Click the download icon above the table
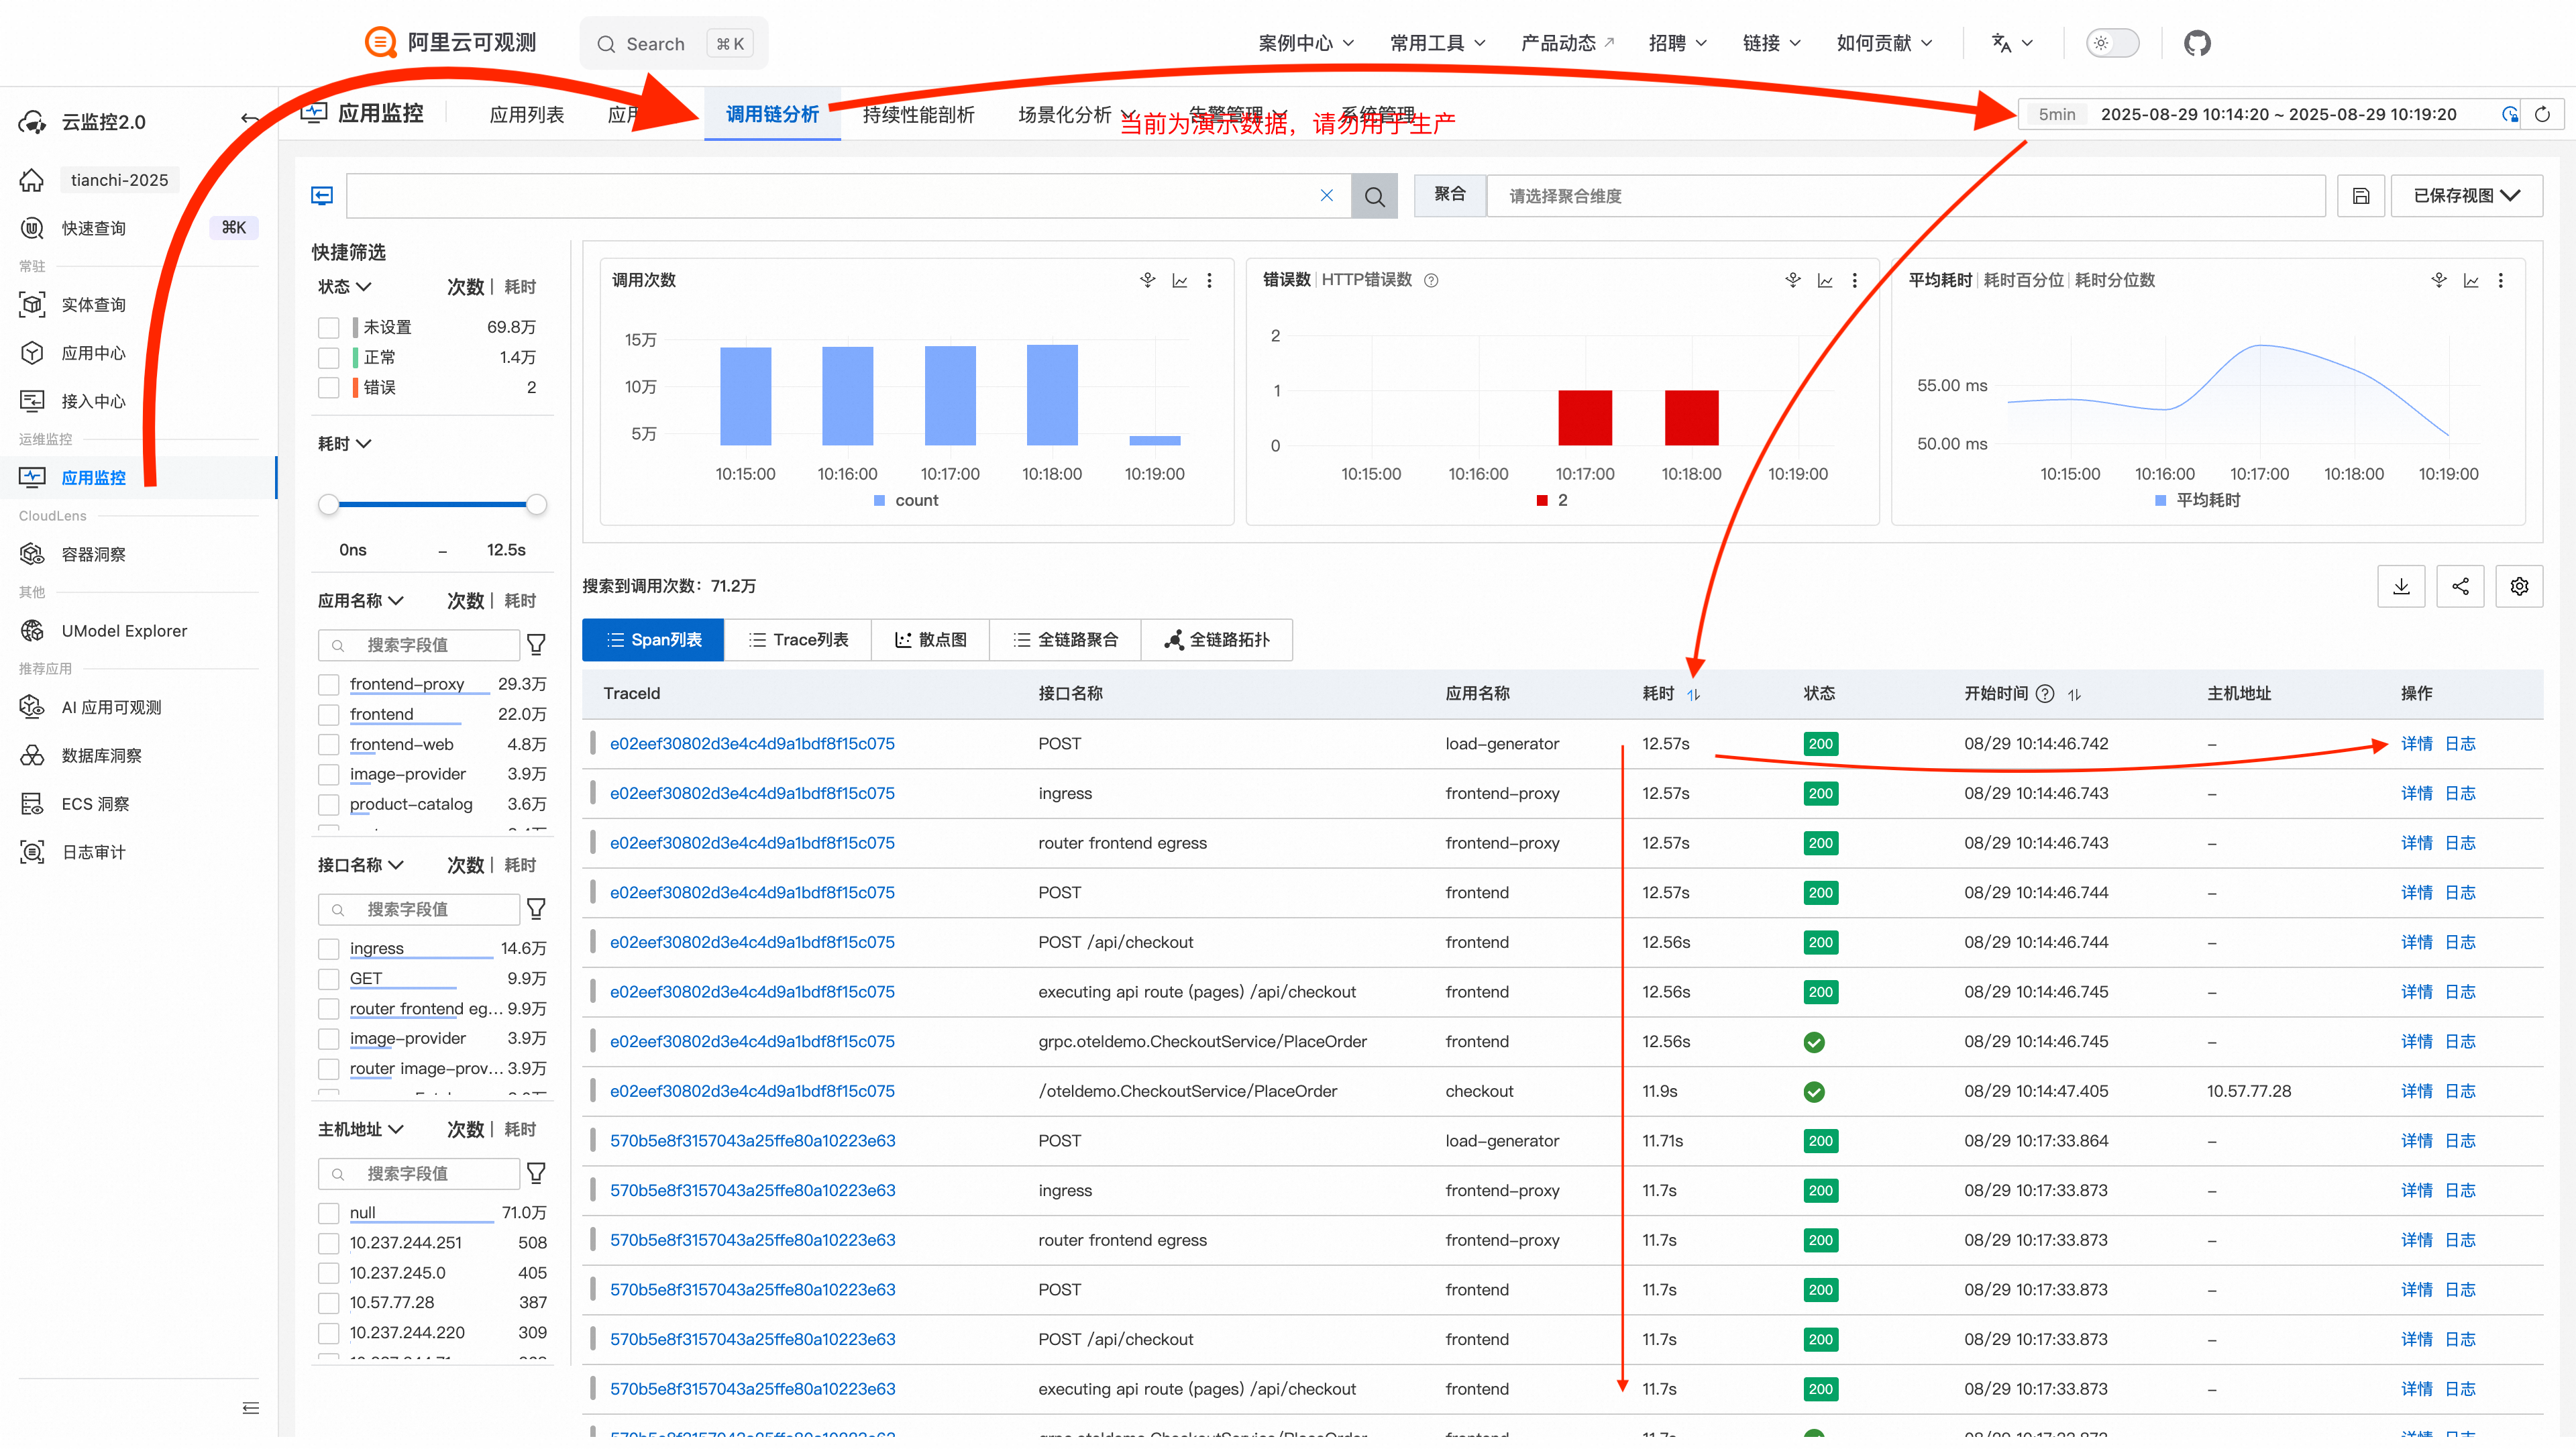This screenshot has height=1449, width=2576. [x=2401, y=587]
